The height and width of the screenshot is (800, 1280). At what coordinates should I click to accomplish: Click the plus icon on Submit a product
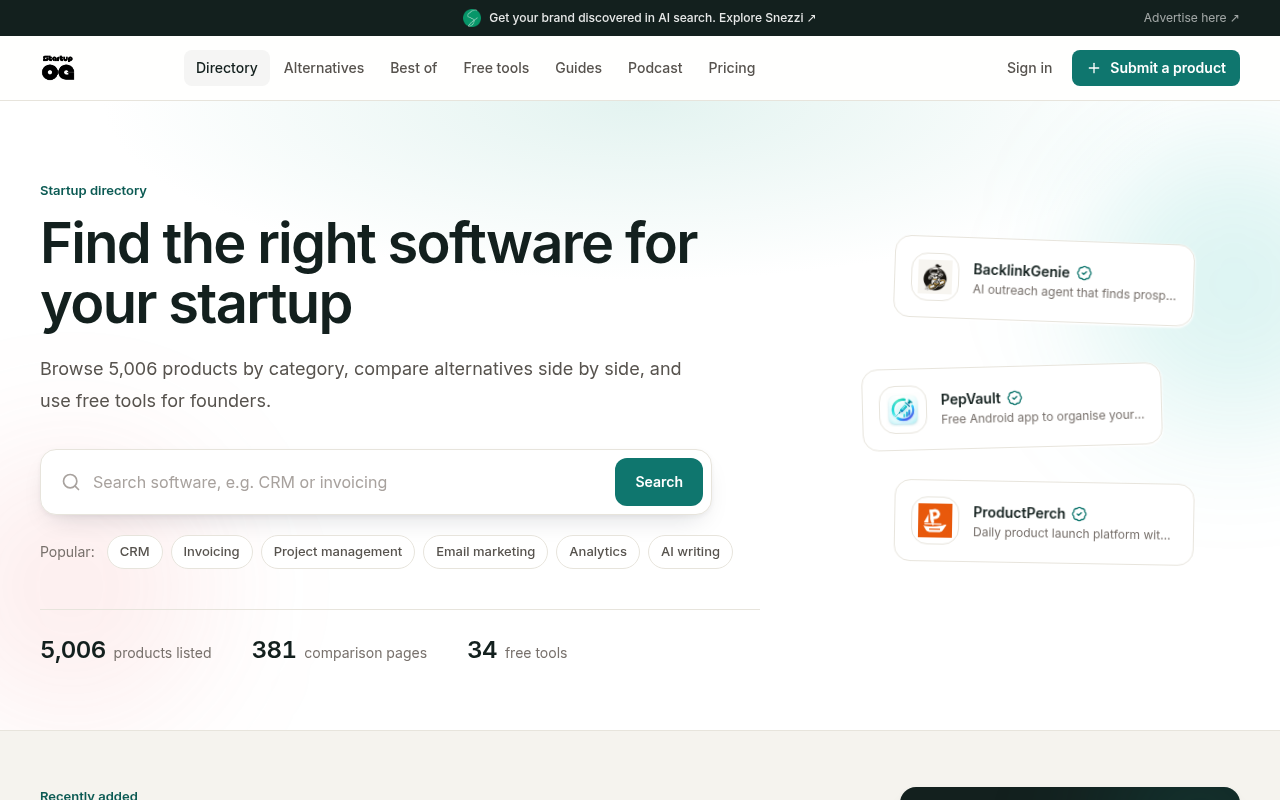pyautogui.click(x=1093, y=68)
